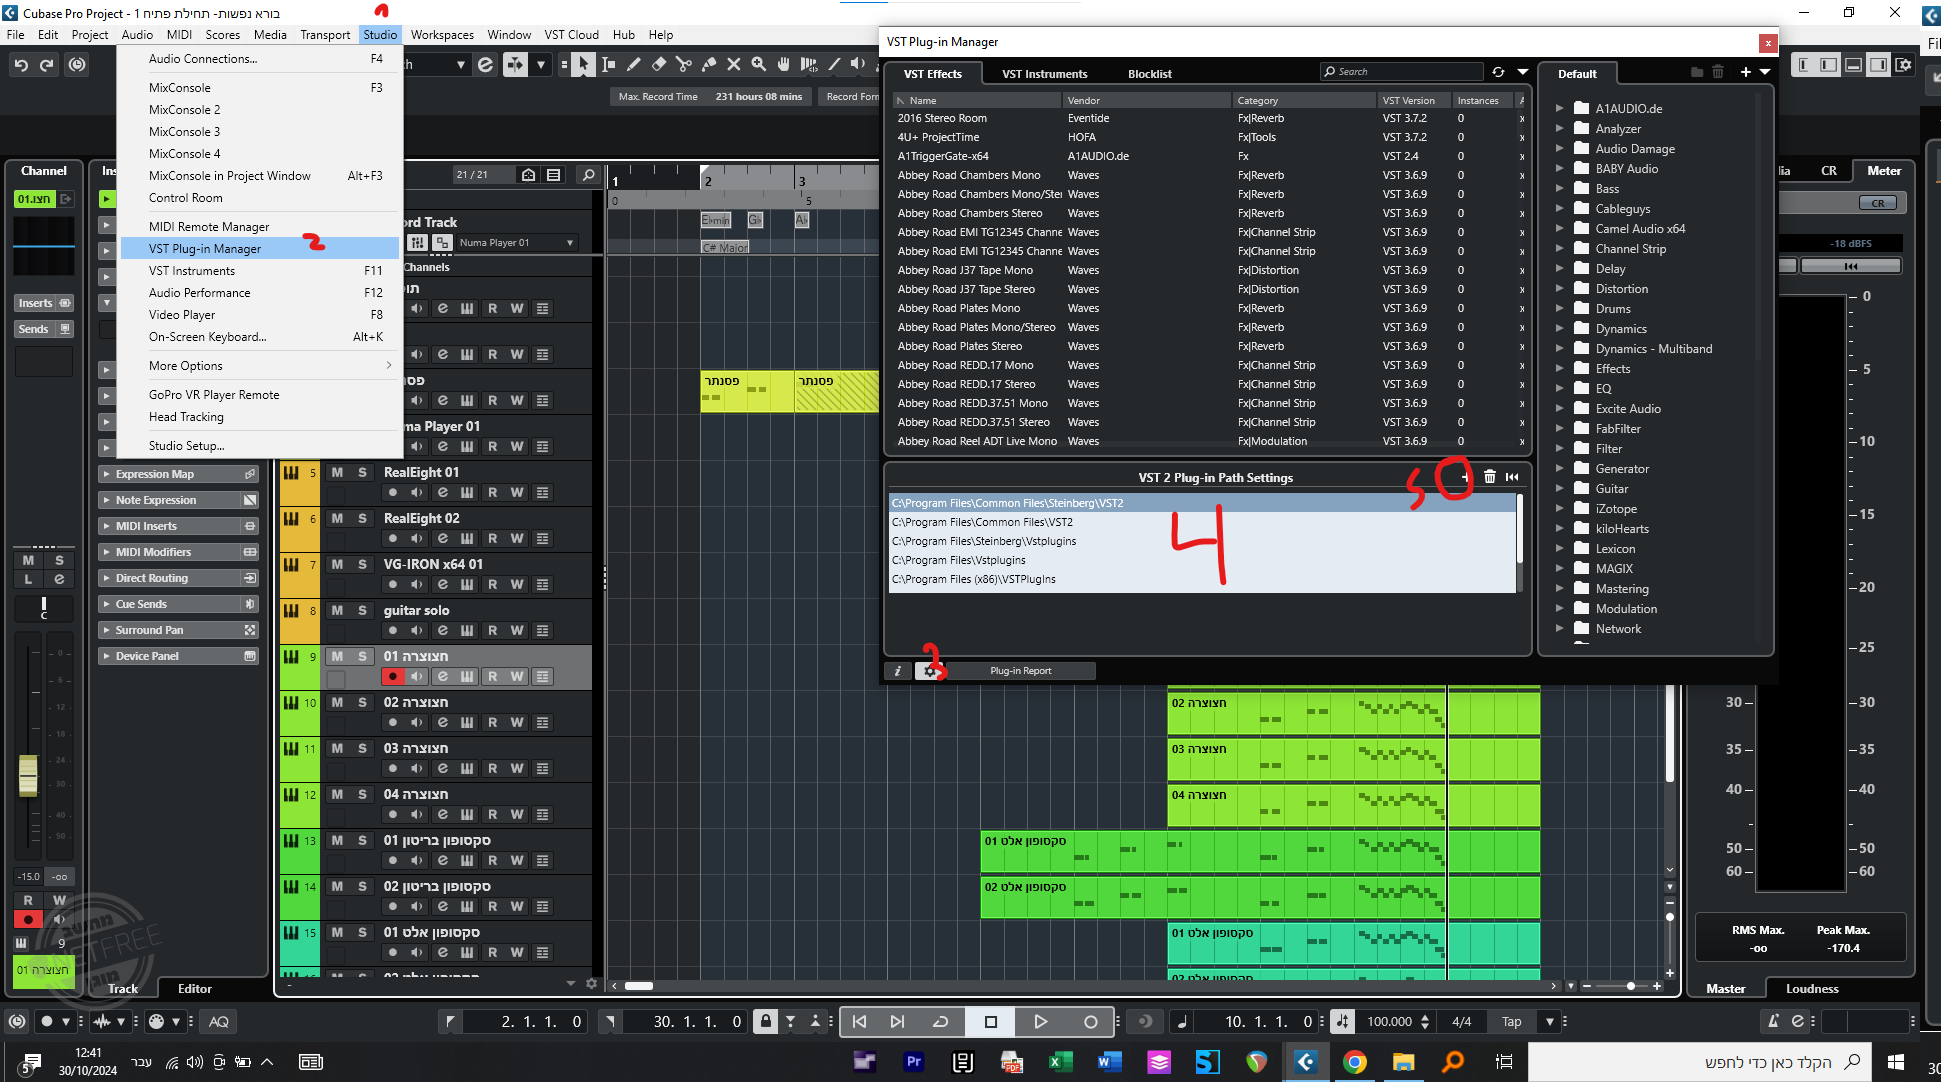Open Premiere Pro from the taskbar
1941x1082 pixels.
click(x=913, y=1062)
